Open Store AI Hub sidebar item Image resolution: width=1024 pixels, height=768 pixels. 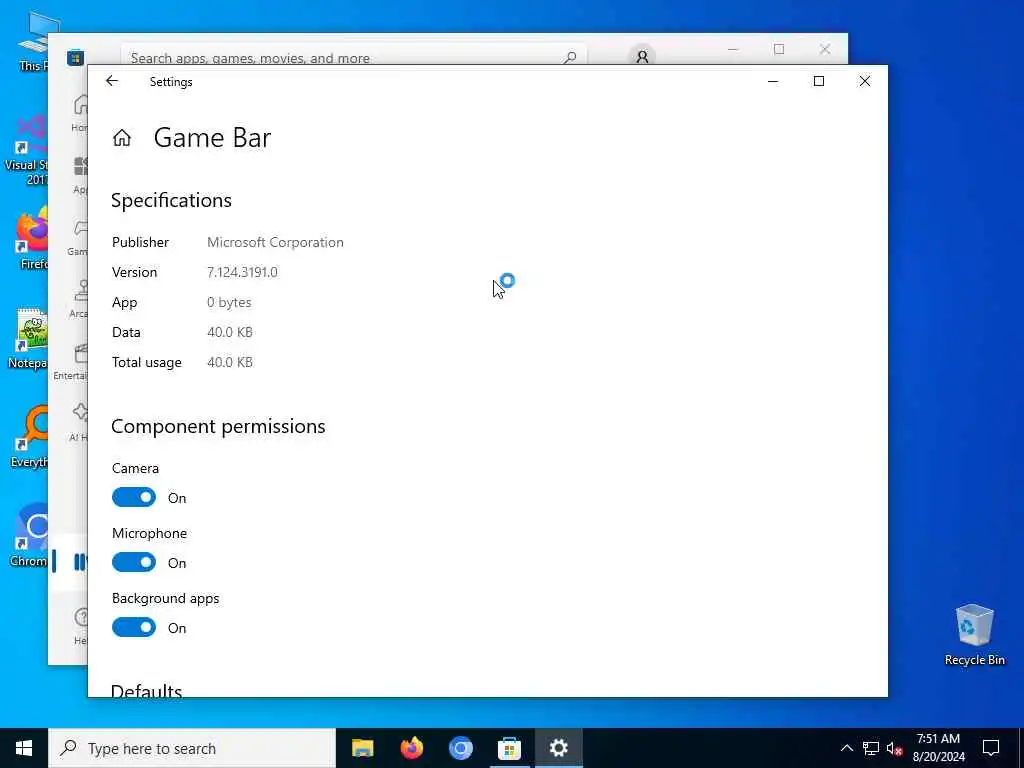click(x=78, y=423)
